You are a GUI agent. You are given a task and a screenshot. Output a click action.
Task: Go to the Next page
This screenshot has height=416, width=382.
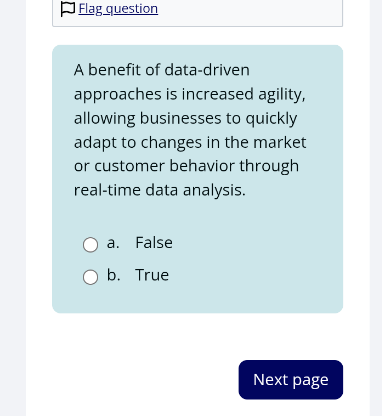[291, 380]
